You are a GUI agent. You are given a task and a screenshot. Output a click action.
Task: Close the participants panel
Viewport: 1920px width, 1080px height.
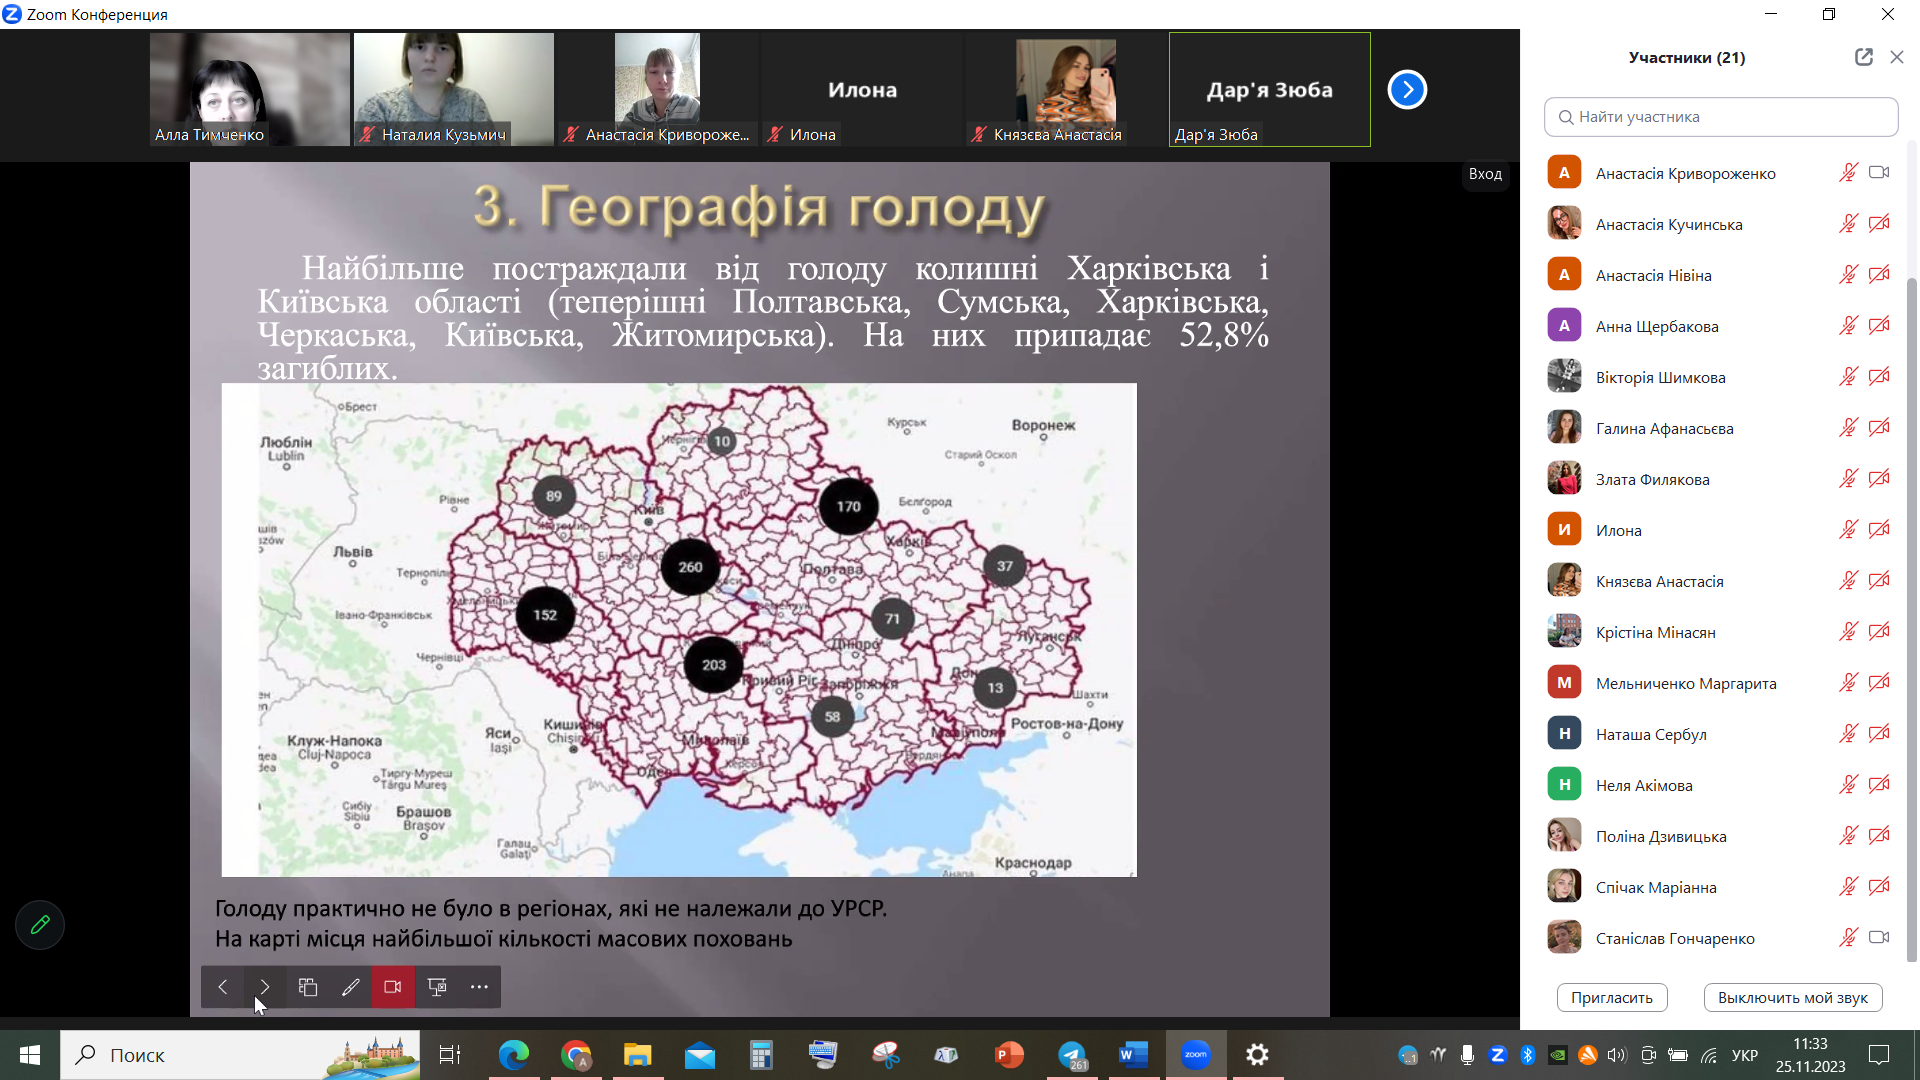[1896, 57]
